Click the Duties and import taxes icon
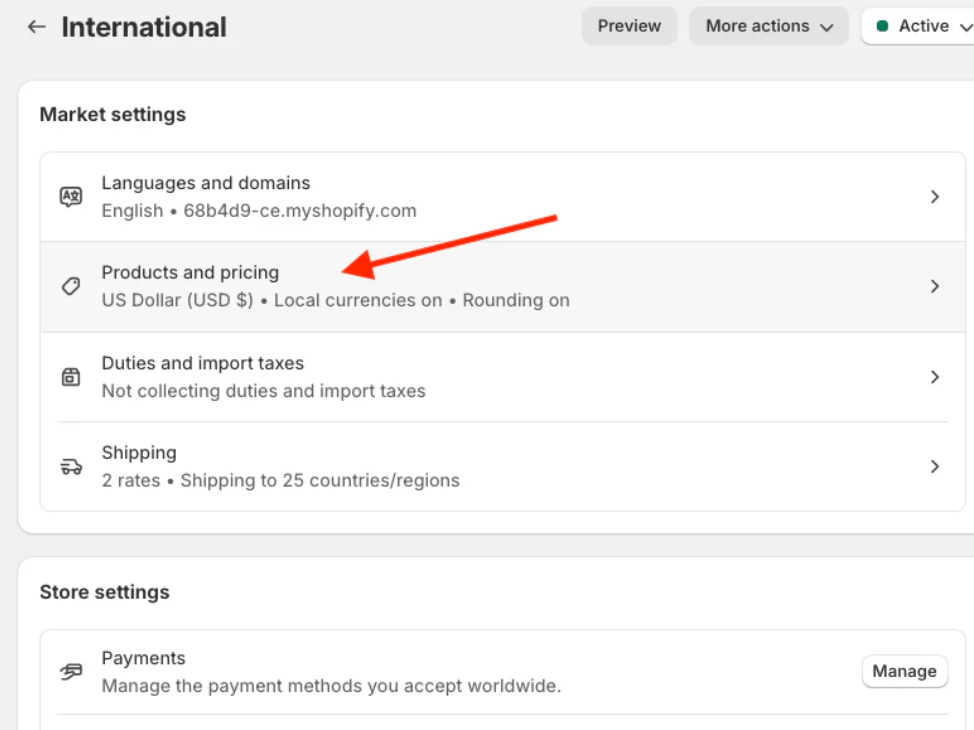Screen dimensions: 974x730 coord(70,376)
